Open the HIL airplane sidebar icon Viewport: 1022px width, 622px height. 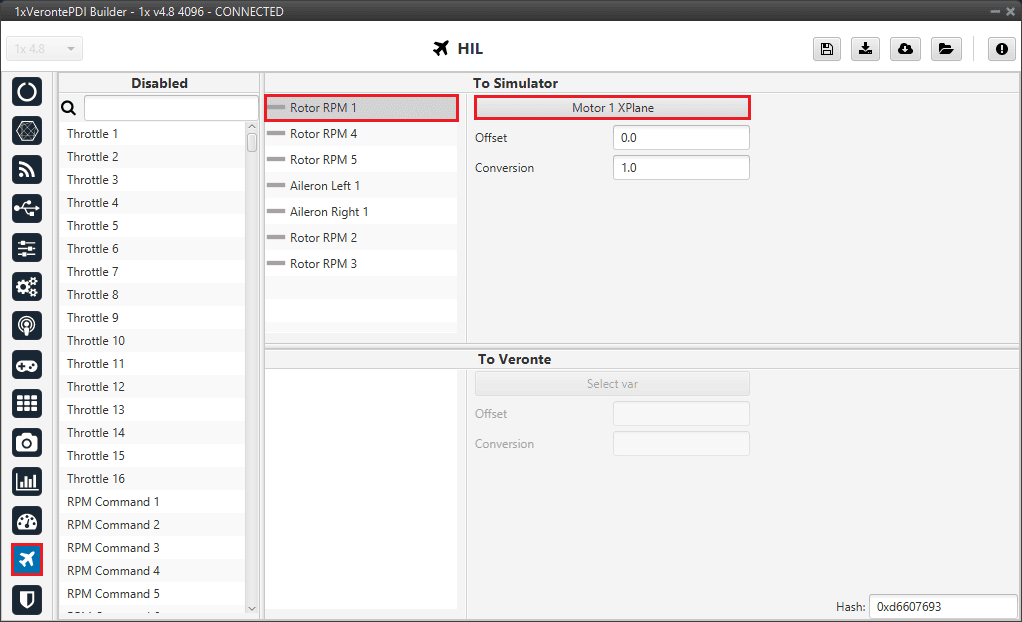coord(27,559)
